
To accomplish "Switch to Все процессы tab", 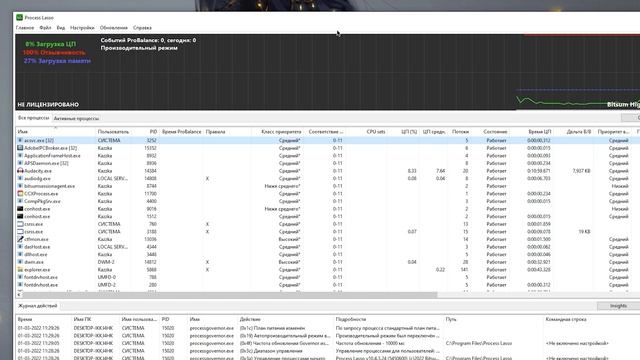I will (x=33, y=118).
